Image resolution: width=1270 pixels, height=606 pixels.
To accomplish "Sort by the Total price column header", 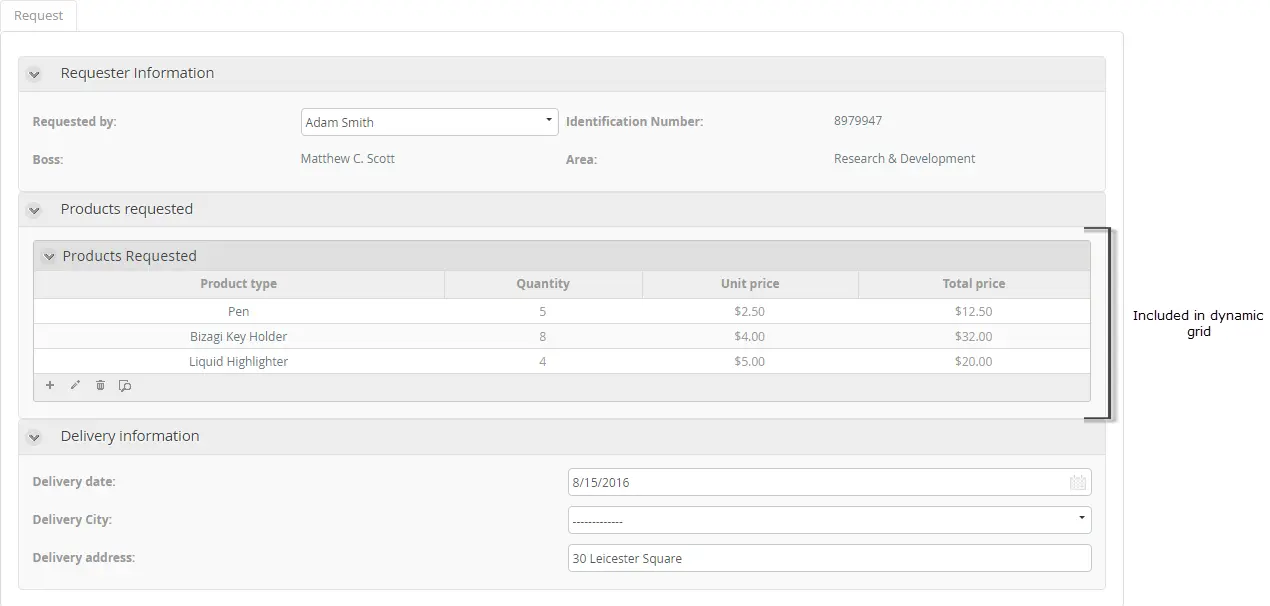I will (x=974, y=284).
